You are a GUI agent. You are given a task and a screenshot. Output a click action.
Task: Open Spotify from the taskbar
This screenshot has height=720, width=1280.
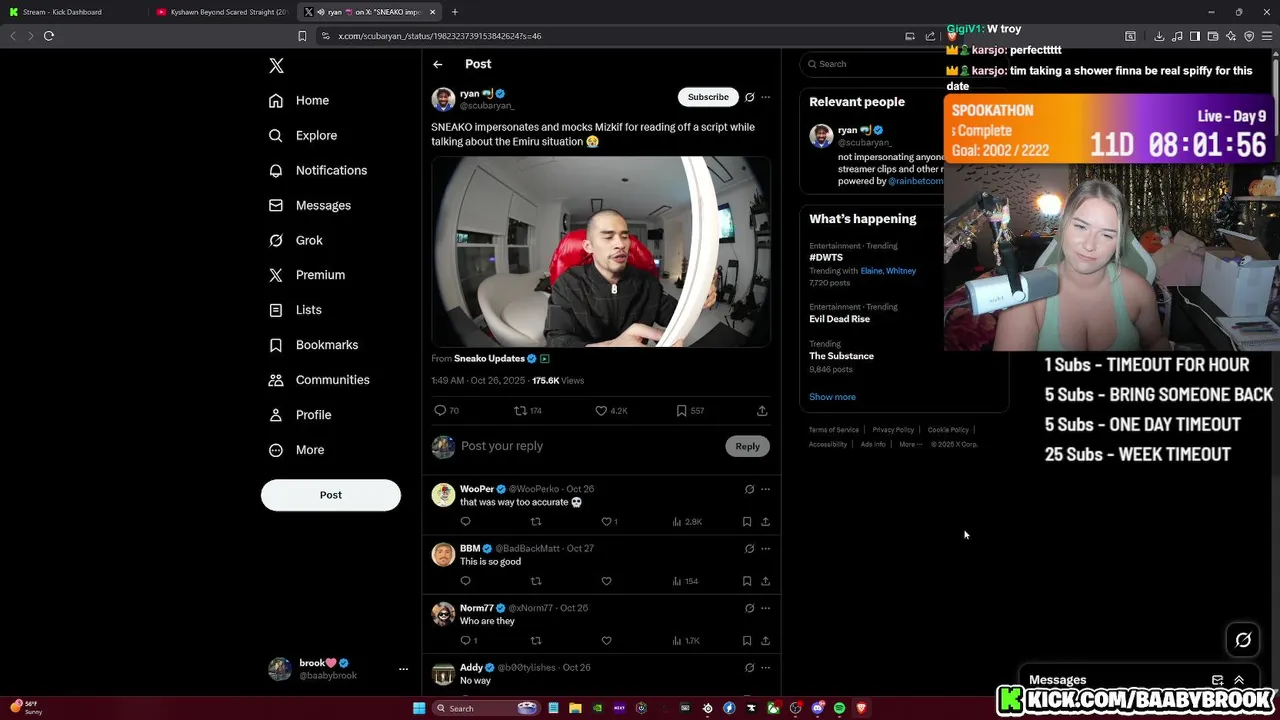pyautogui.click(x=839, y=708)
